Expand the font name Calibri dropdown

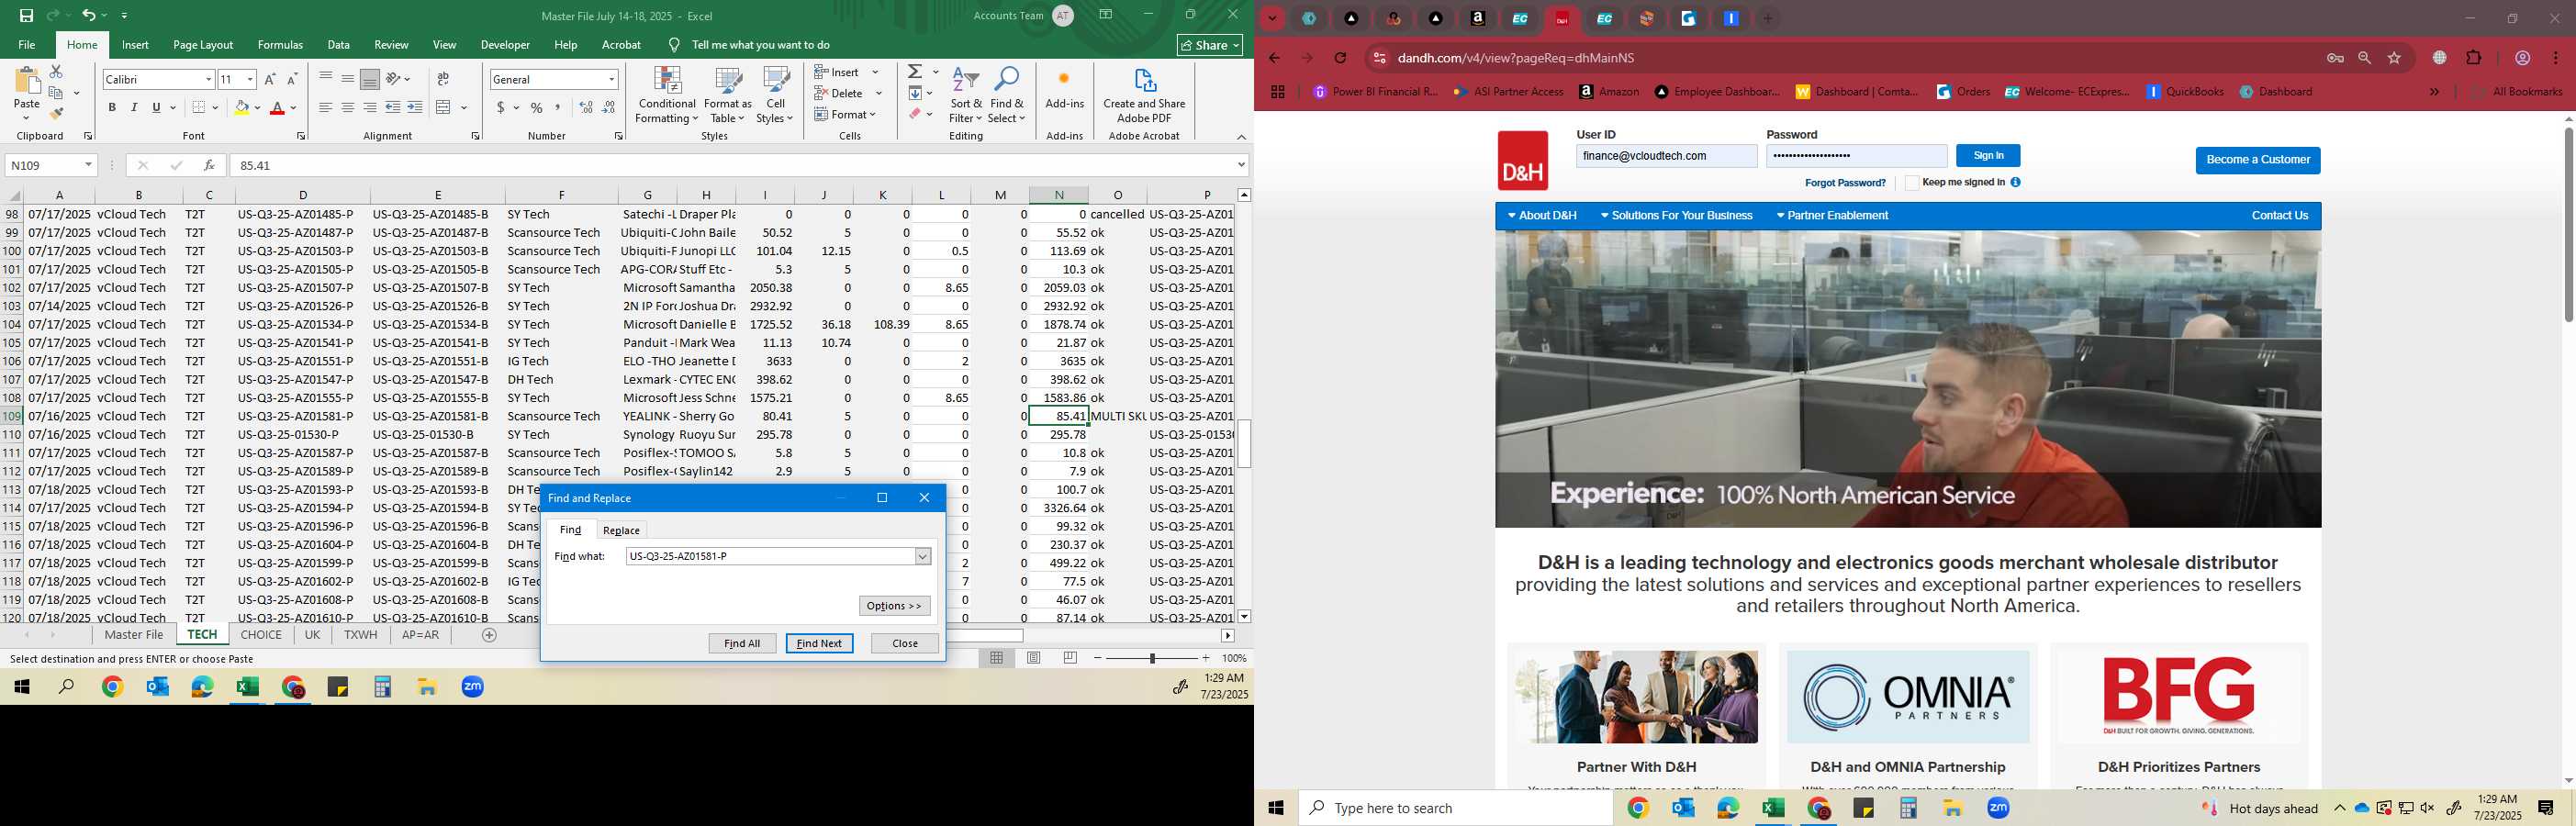click(208, 79)
